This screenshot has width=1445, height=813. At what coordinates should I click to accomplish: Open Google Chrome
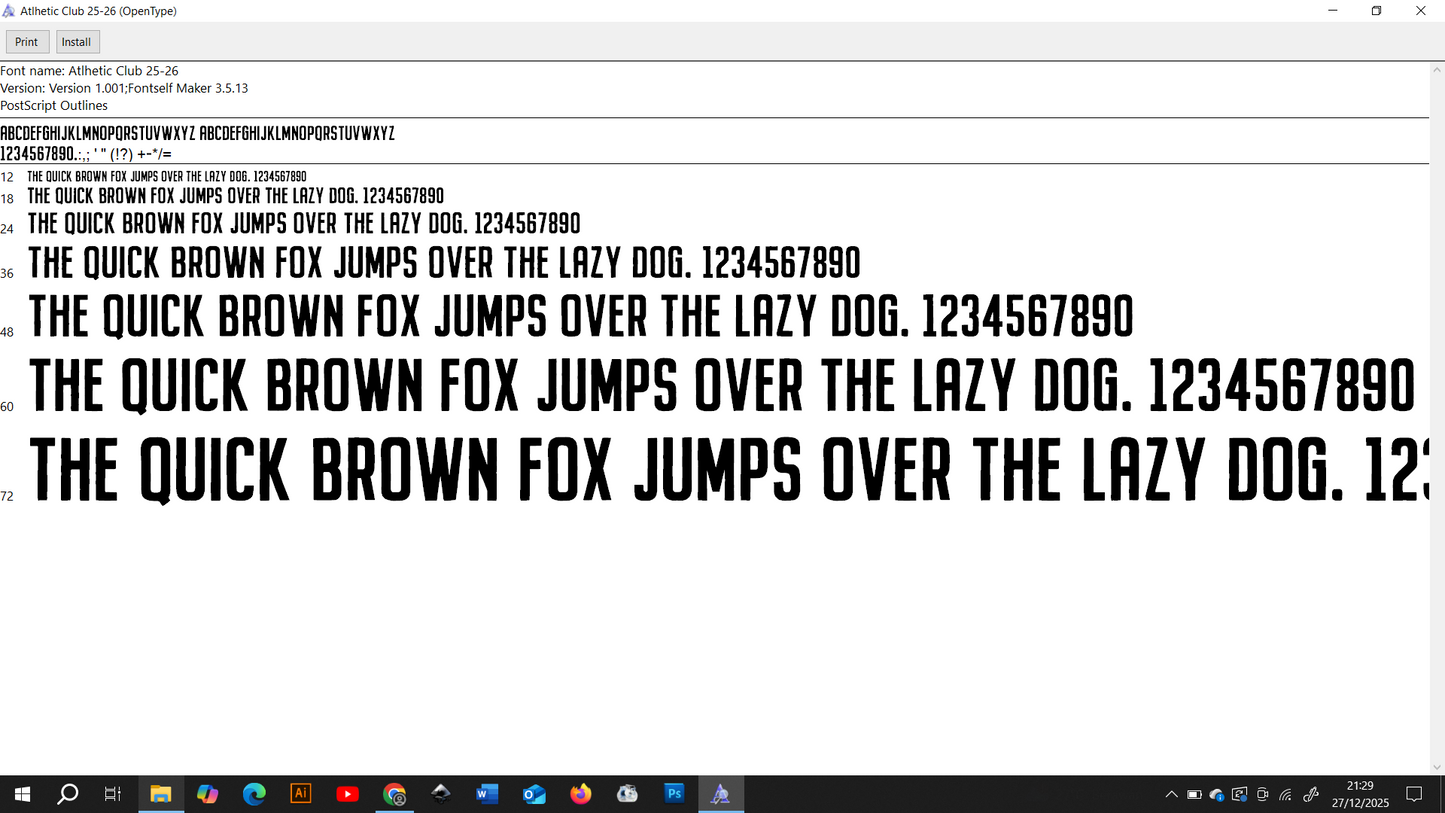tap(394, 793)
